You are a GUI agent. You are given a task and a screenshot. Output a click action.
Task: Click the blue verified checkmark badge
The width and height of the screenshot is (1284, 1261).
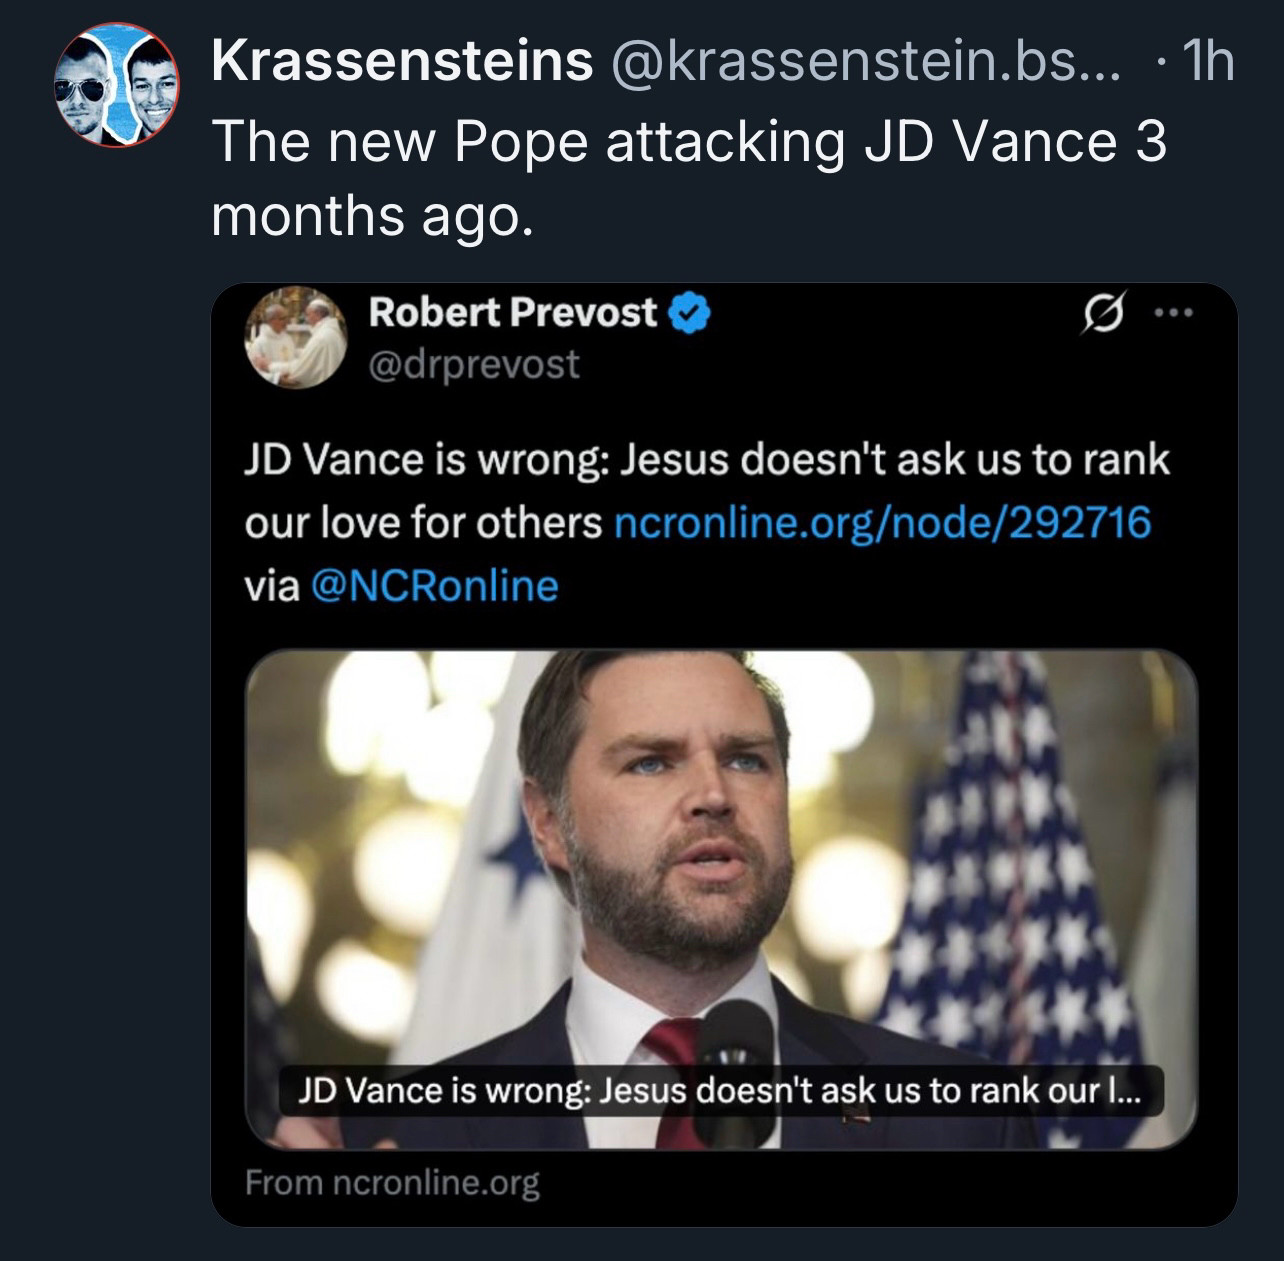688,314
